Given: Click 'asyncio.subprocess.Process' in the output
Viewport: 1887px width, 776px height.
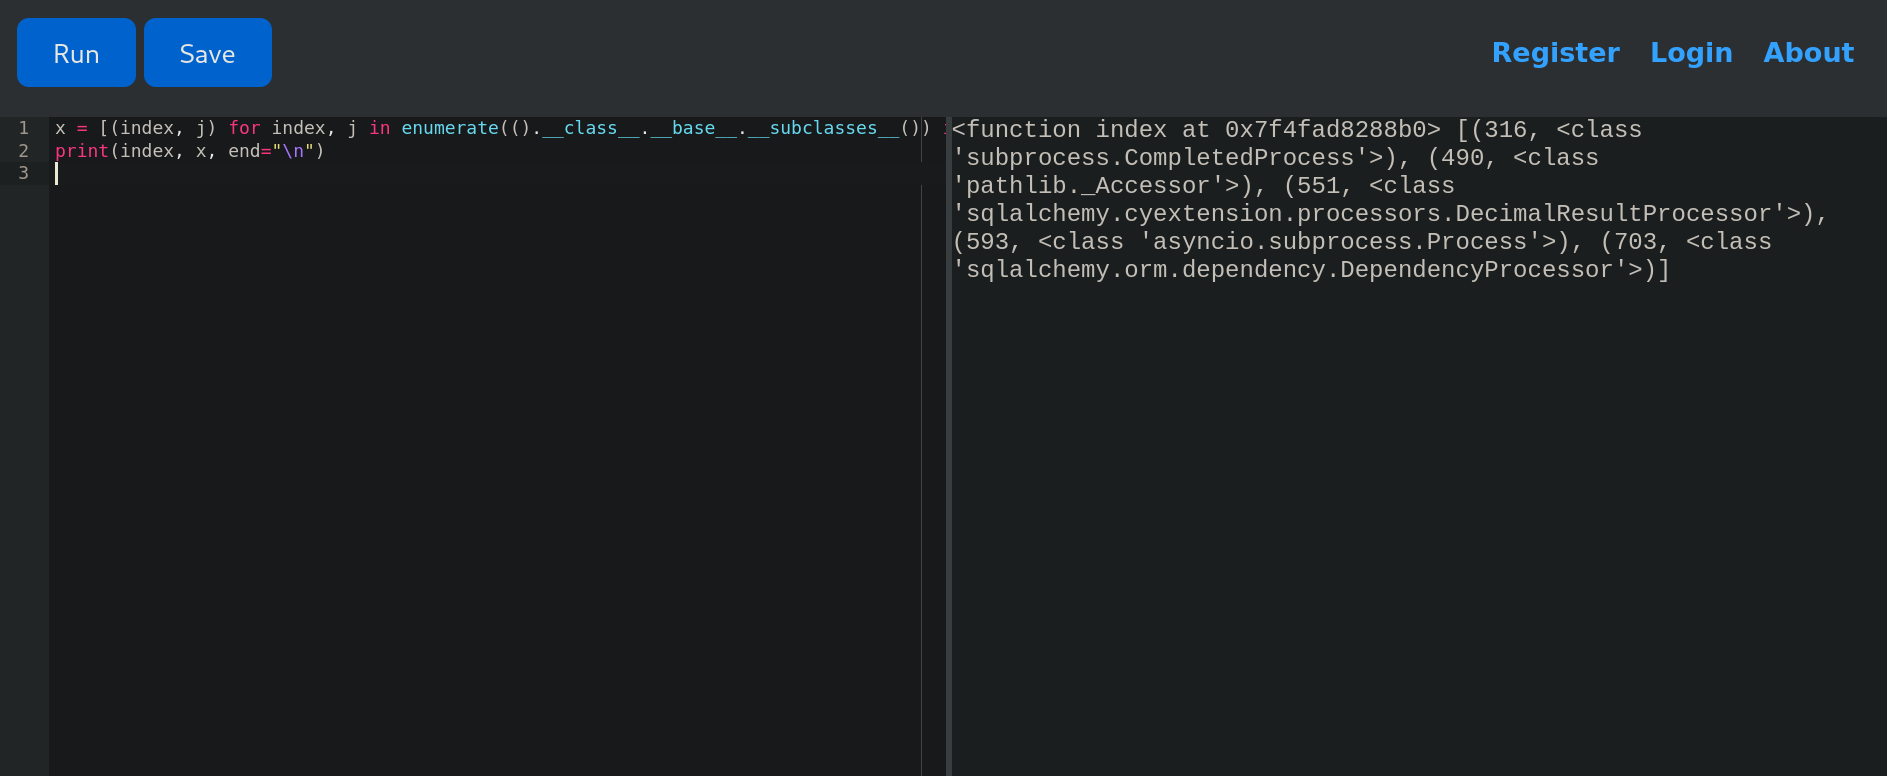Looking at the screenshot, I should coord(1340,242).
